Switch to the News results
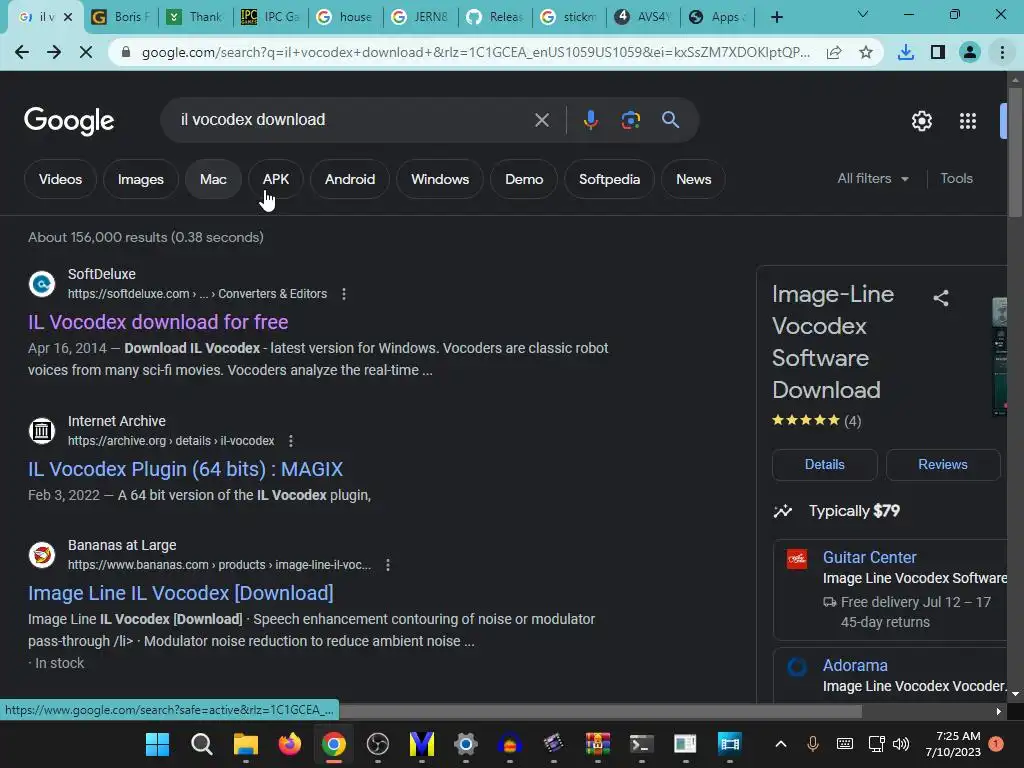This screenshot has height=768, width=1024. [x=694, y=179]
